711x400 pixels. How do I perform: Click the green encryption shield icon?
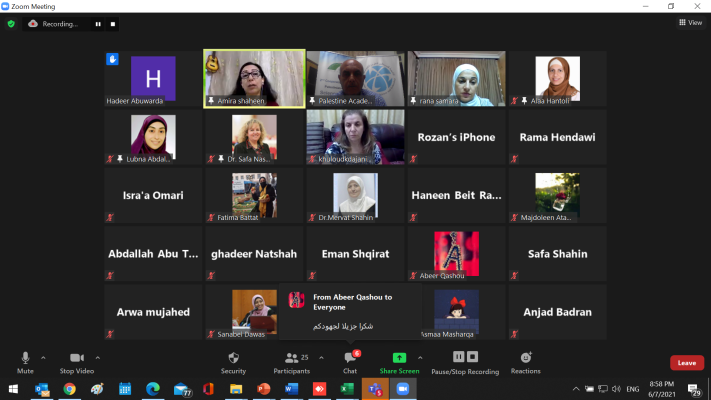[x=11, y=23]
